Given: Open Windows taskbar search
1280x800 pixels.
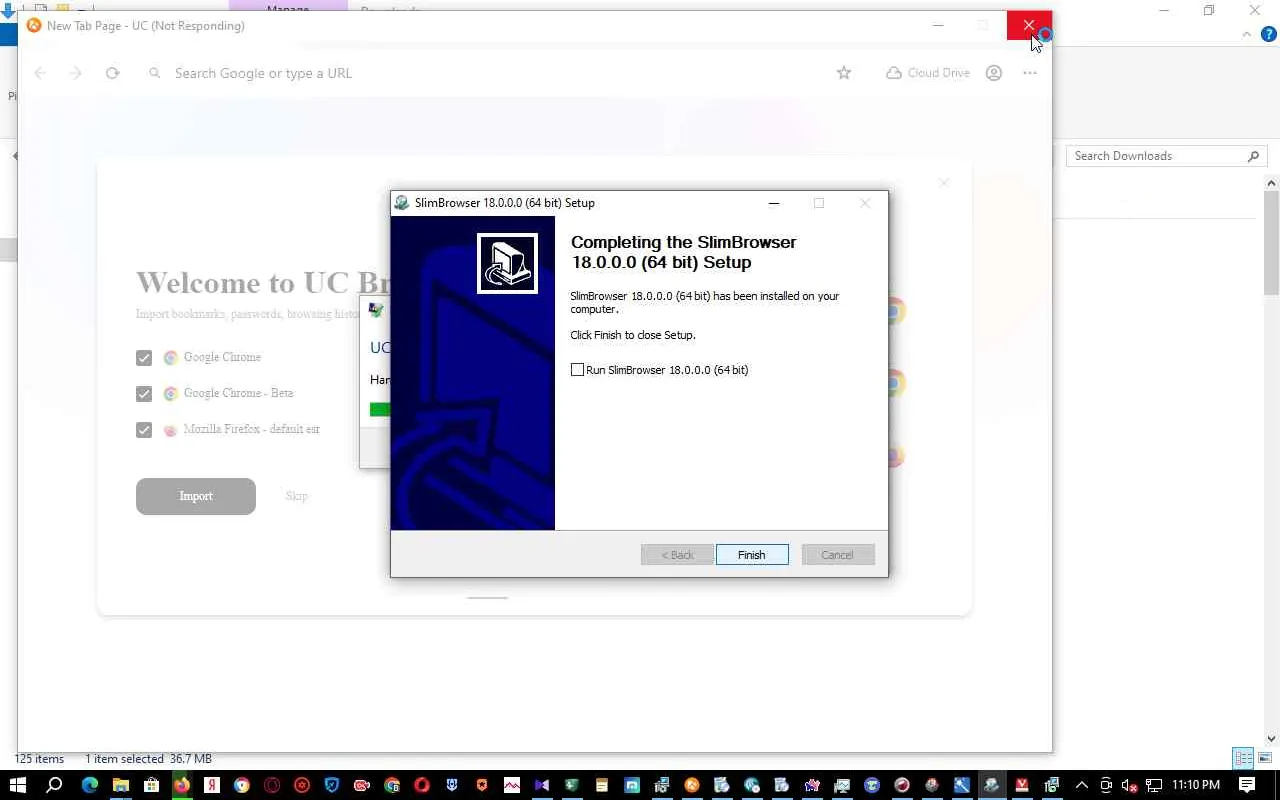Looking at the screenshot, I should tap(54, 785).
